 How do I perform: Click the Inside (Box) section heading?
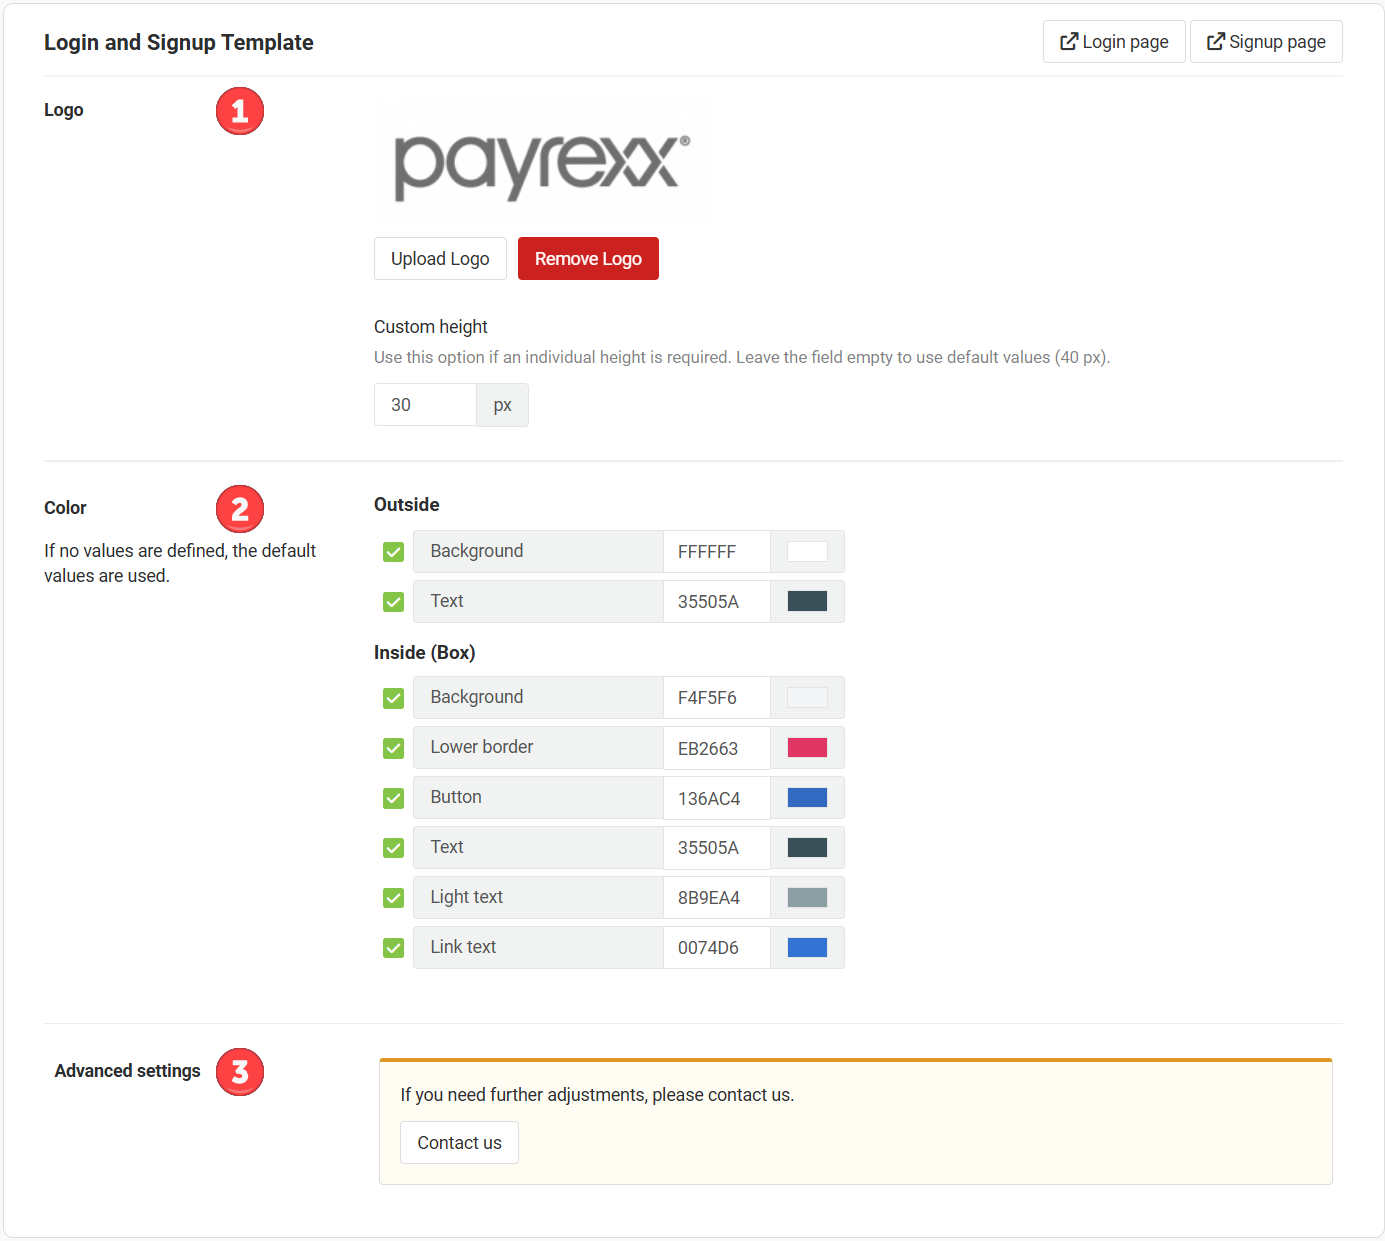[425, 653]
